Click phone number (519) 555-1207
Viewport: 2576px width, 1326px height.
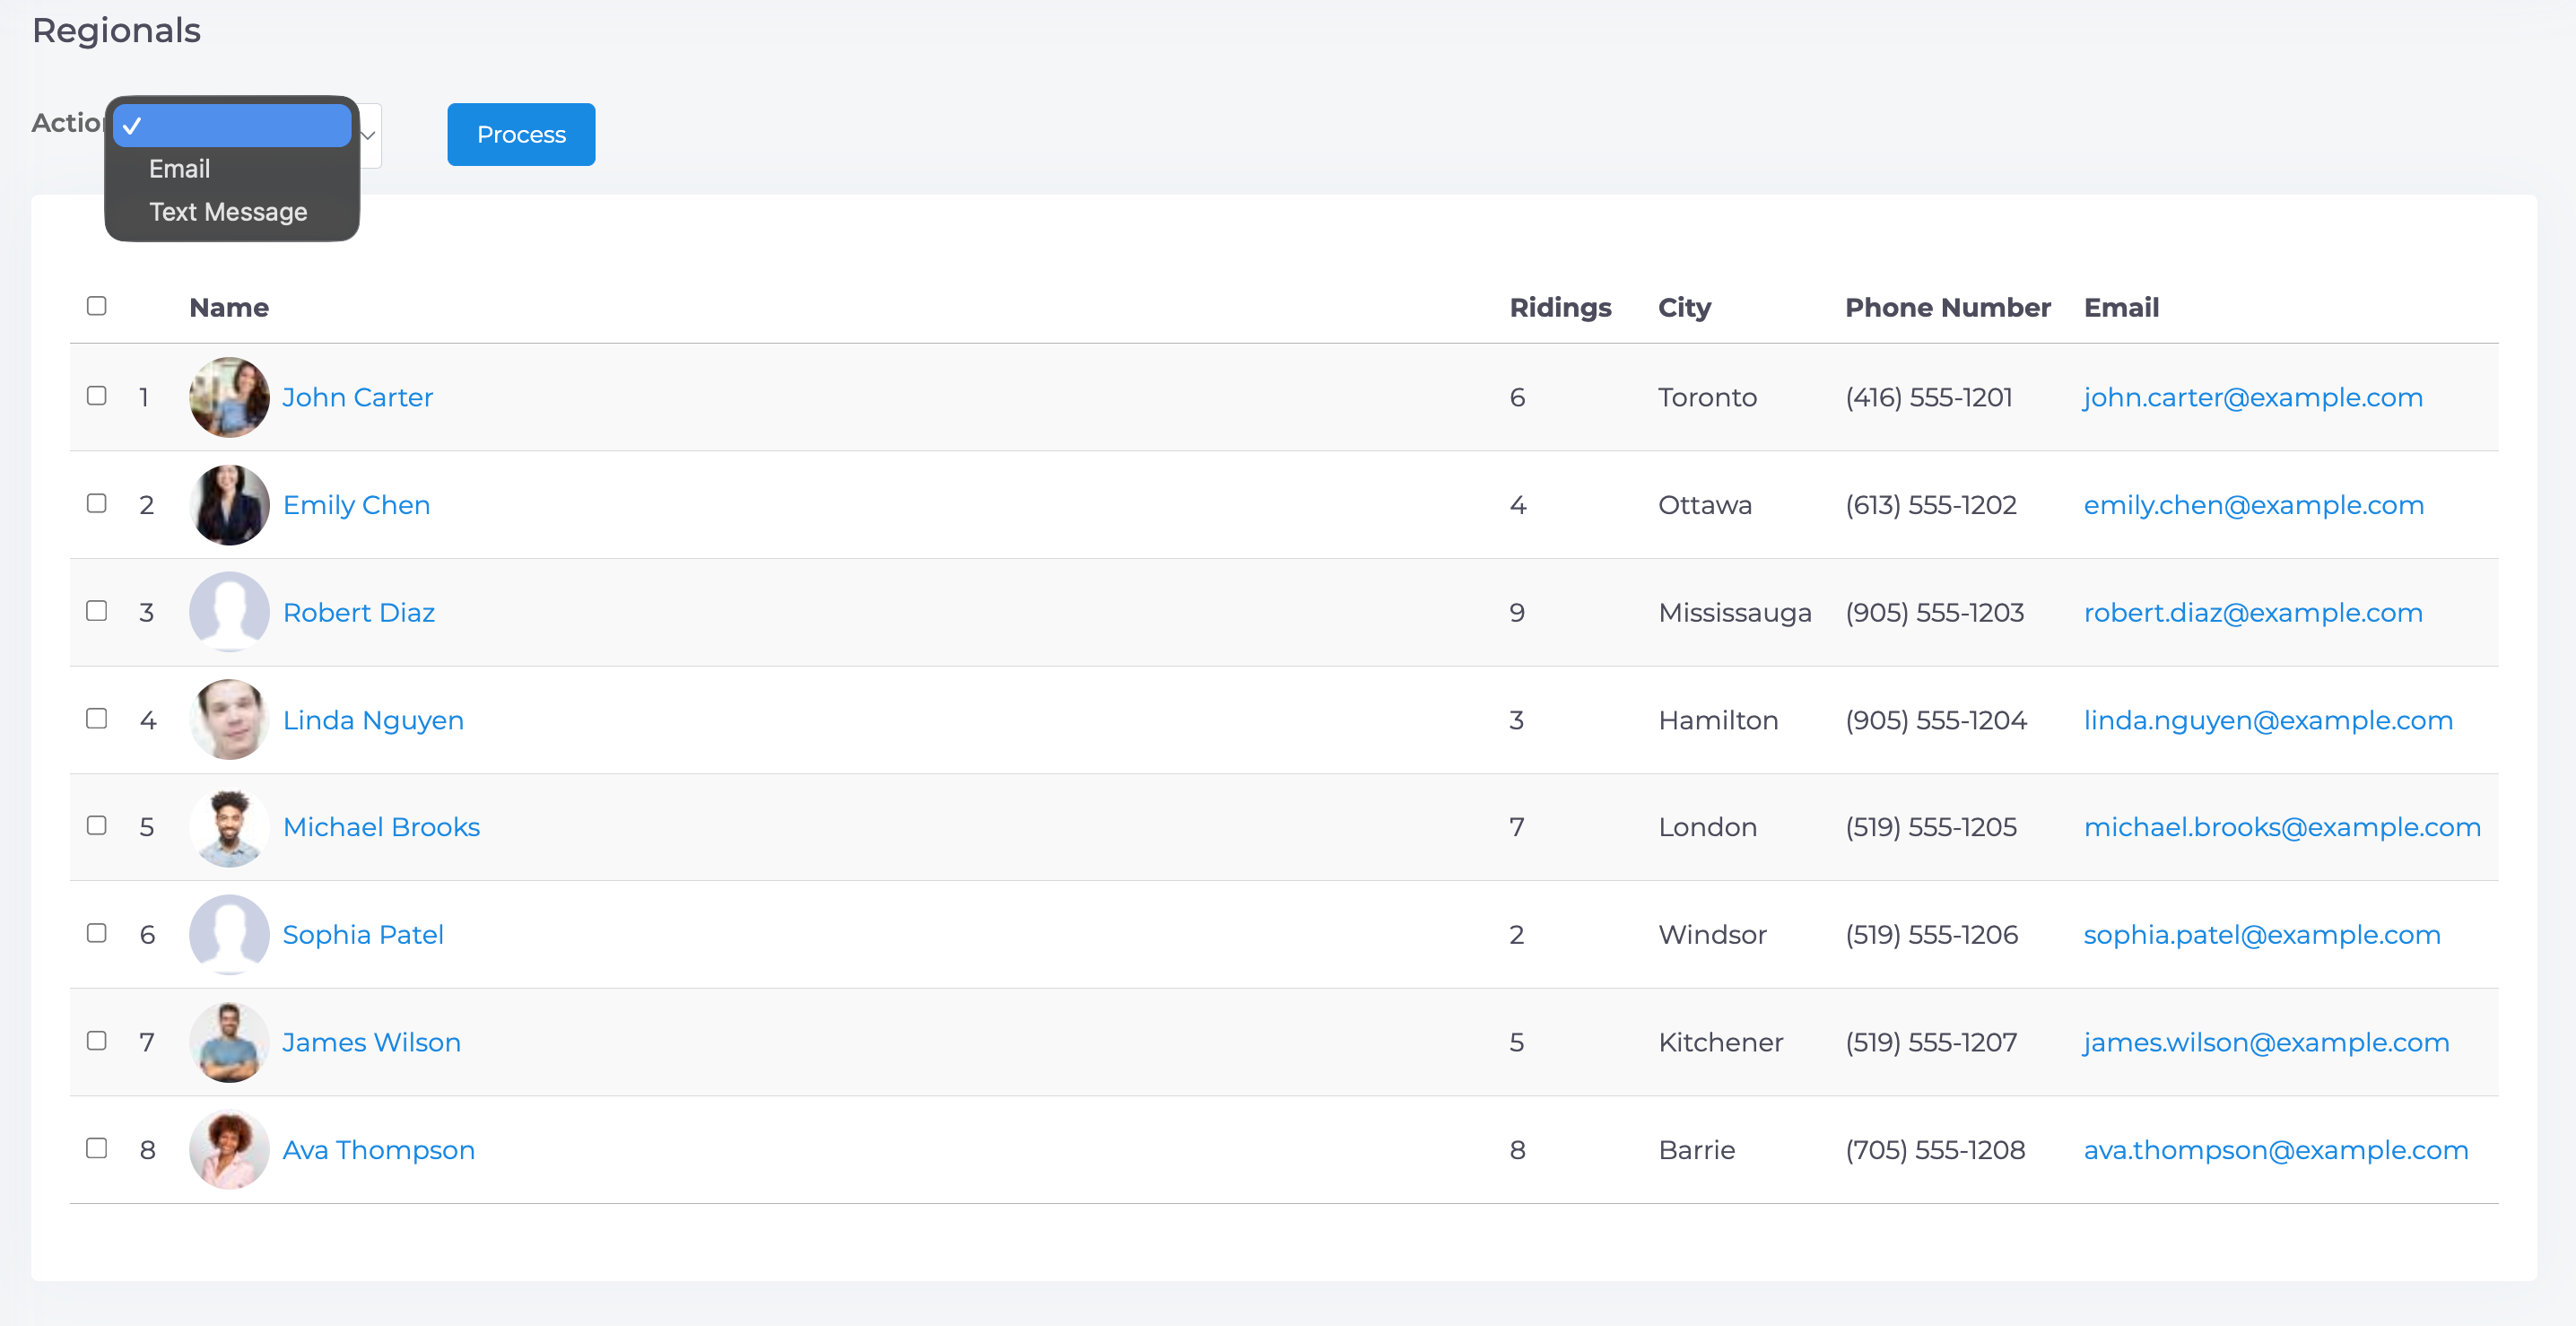pos(1930,1042)
